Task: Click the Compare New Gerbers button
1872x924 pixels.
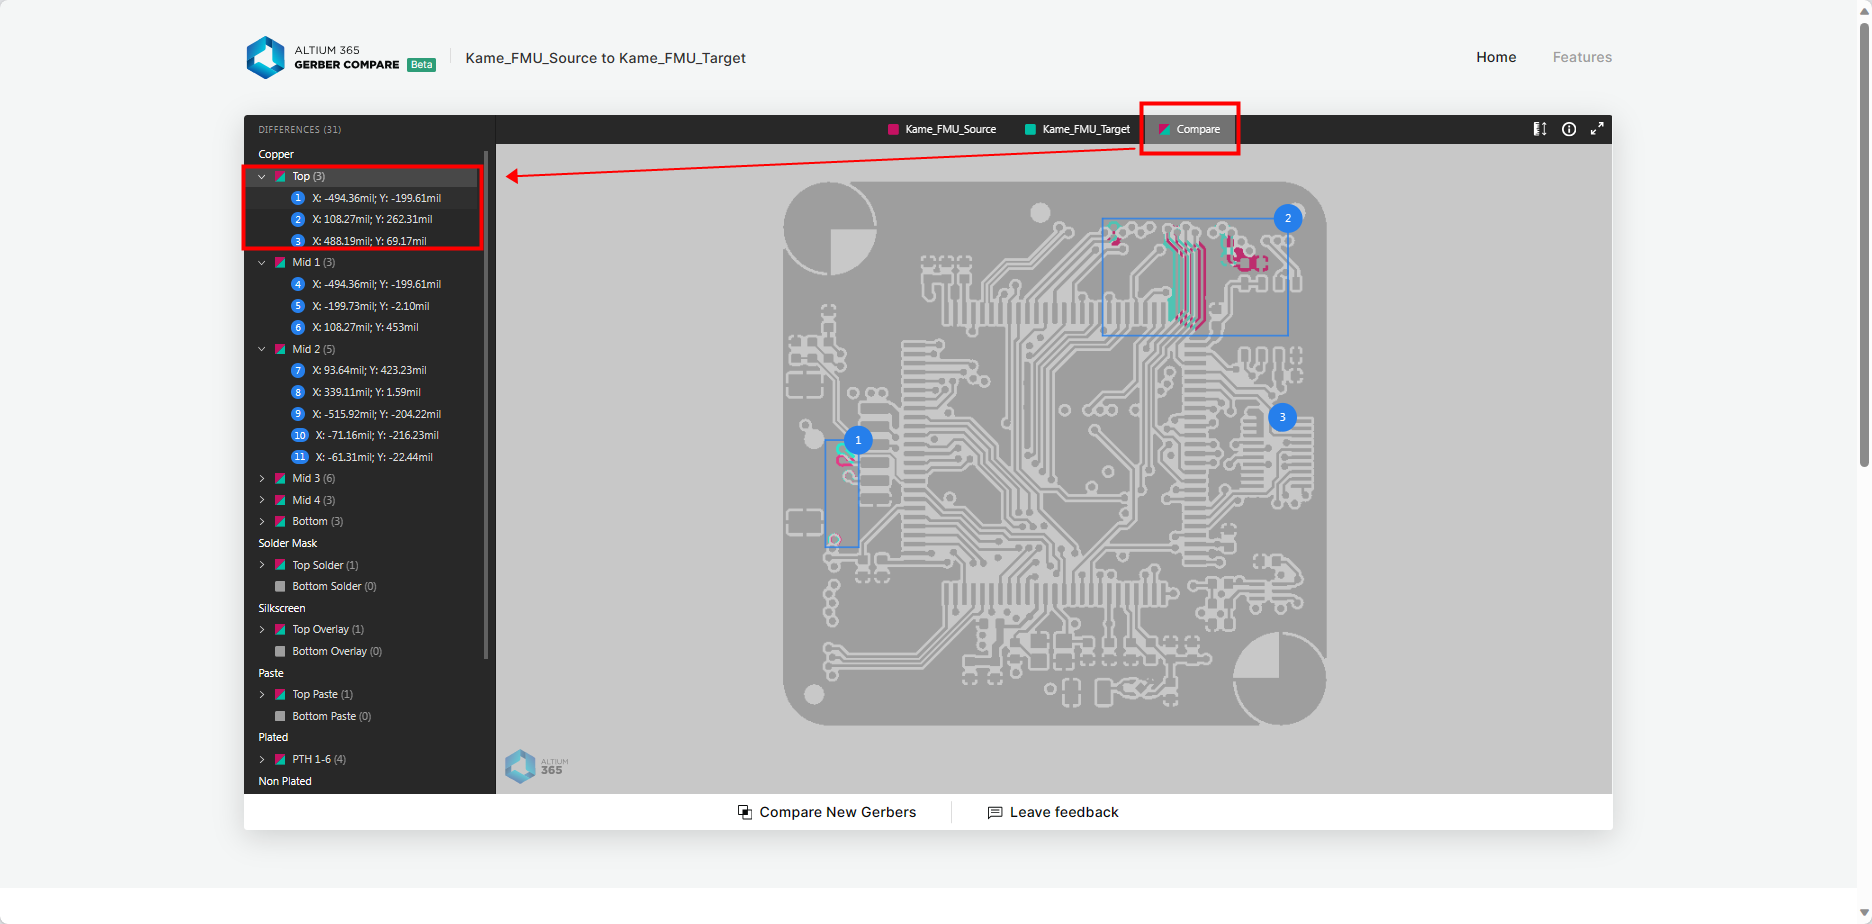Action: [827, 812]
